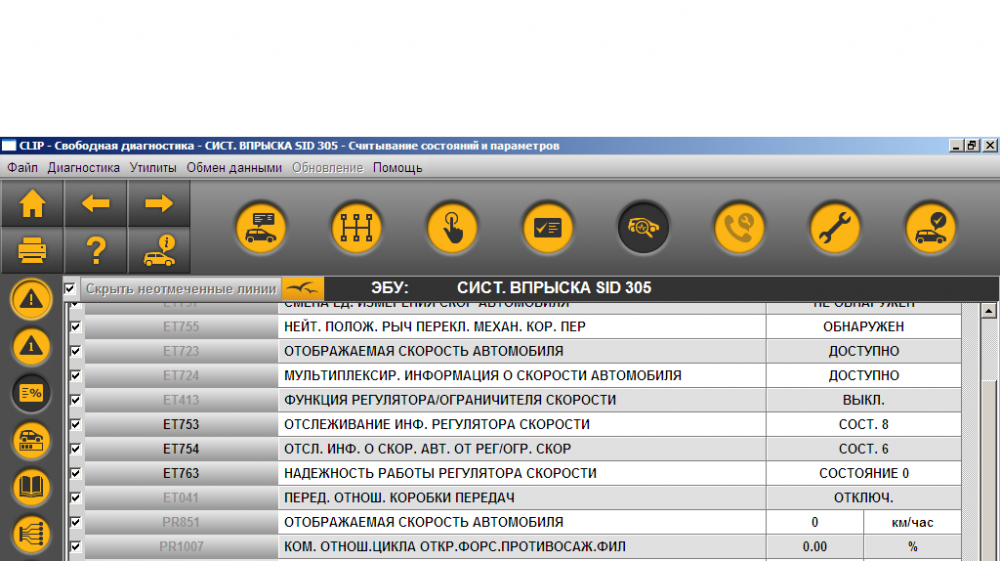Image resolution: width=1000 pixels, height=561 pixels.
Task: Select the finger touch command icon
Action: point(452,228)
